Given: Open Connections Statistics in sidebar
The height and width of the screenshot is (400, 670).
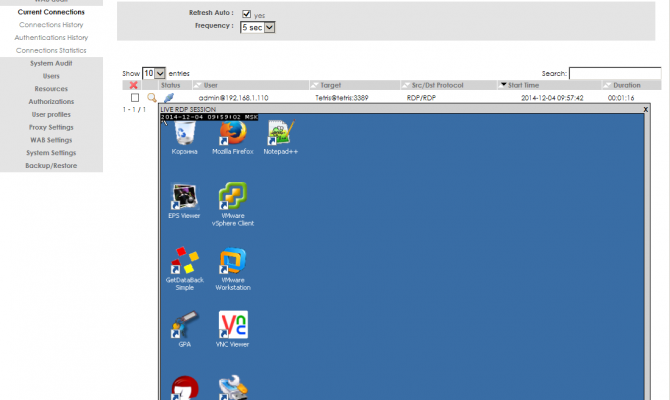Looking at the screenshot, I should coord(51,50).
